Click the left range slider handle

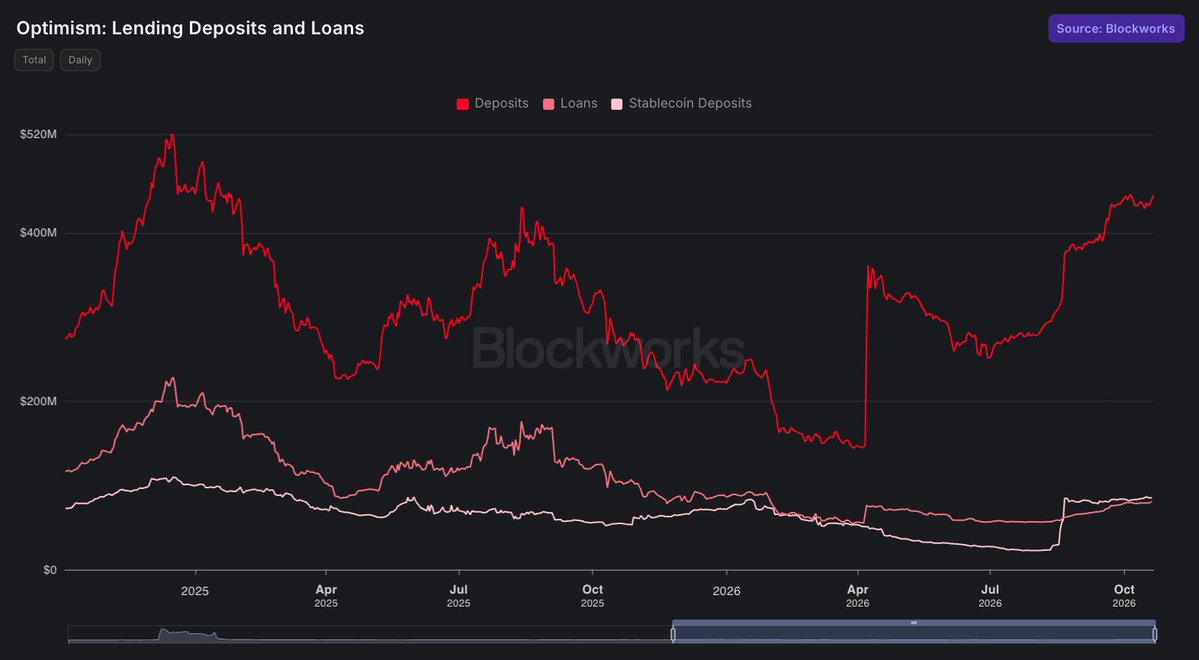673,634
